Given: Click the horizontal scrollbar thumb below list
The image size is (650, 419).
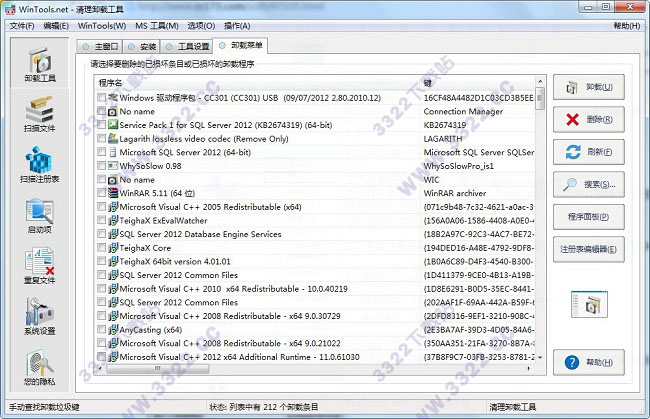Looking at the screenshot, I should (x=158, y=368).
